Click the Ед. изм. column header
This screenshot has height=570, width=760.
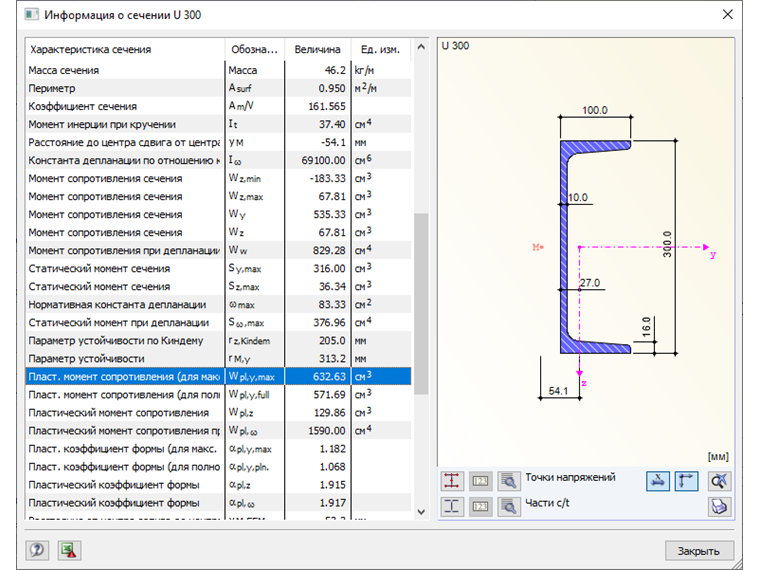pos(380,49)
